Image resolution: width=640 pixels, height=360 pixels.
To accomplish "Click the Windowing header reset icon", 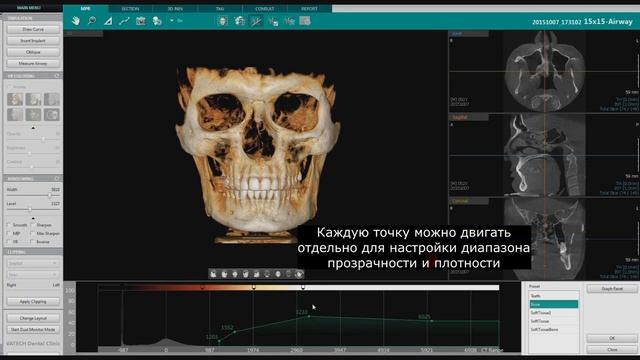I will [x=57, y=178].
